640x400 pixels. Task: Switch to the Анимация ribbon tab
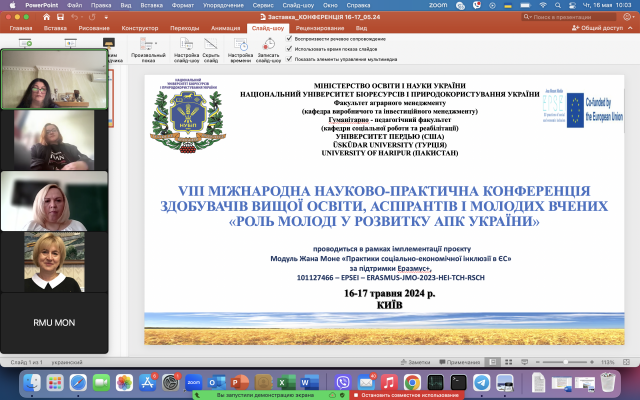pyautogui.click(x=226, y=28)
